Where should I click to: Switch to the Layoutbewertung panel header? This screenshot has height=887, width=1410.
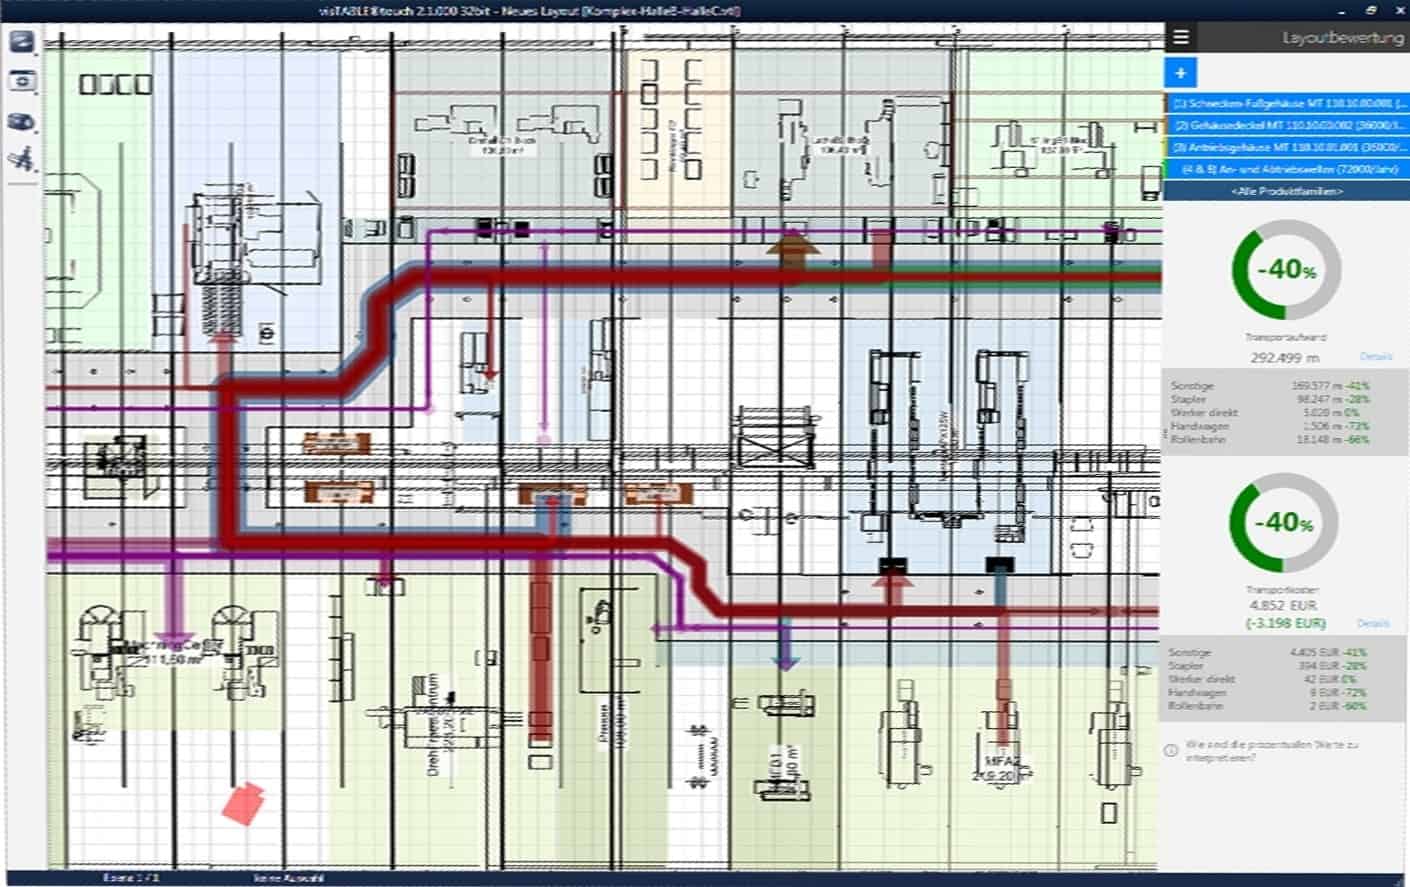pos(1343,38)
